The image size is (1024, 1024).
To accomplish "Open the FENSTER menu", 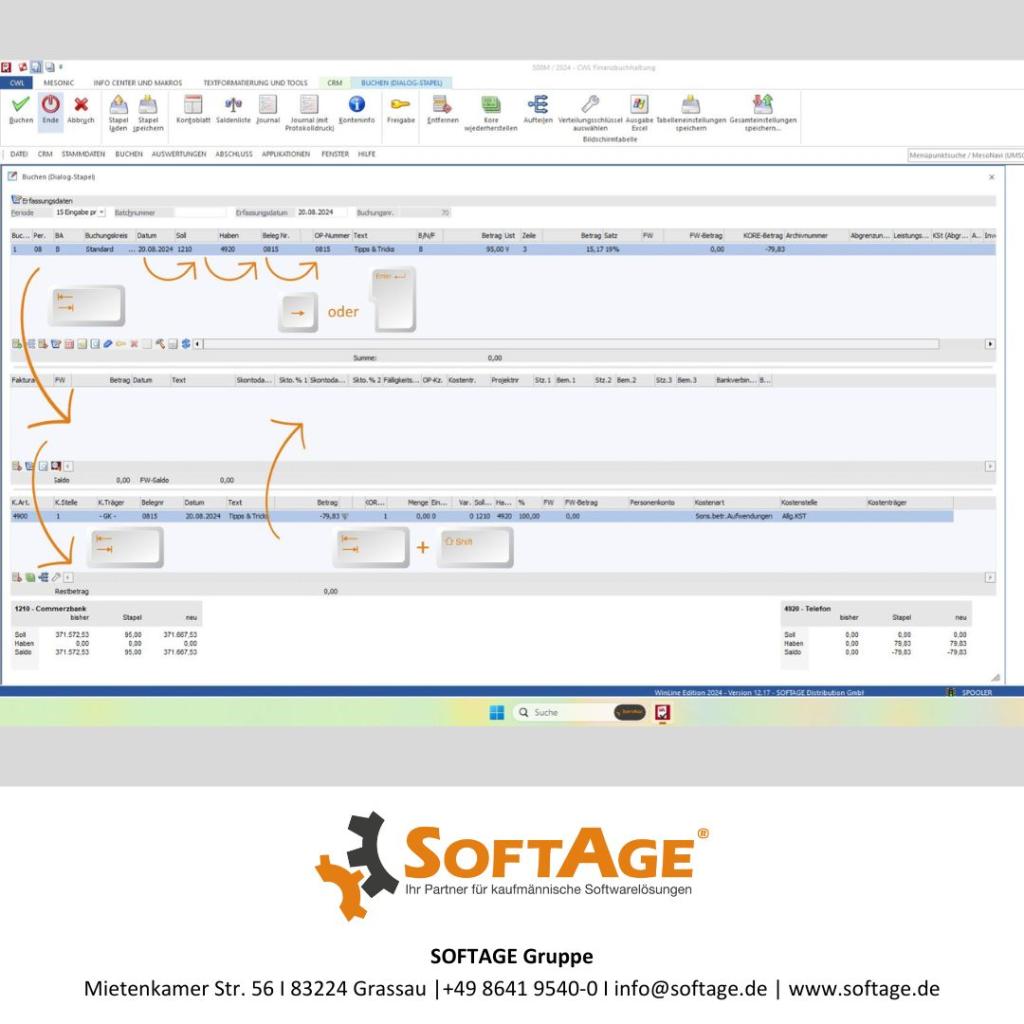I will [x=335, y=154].
